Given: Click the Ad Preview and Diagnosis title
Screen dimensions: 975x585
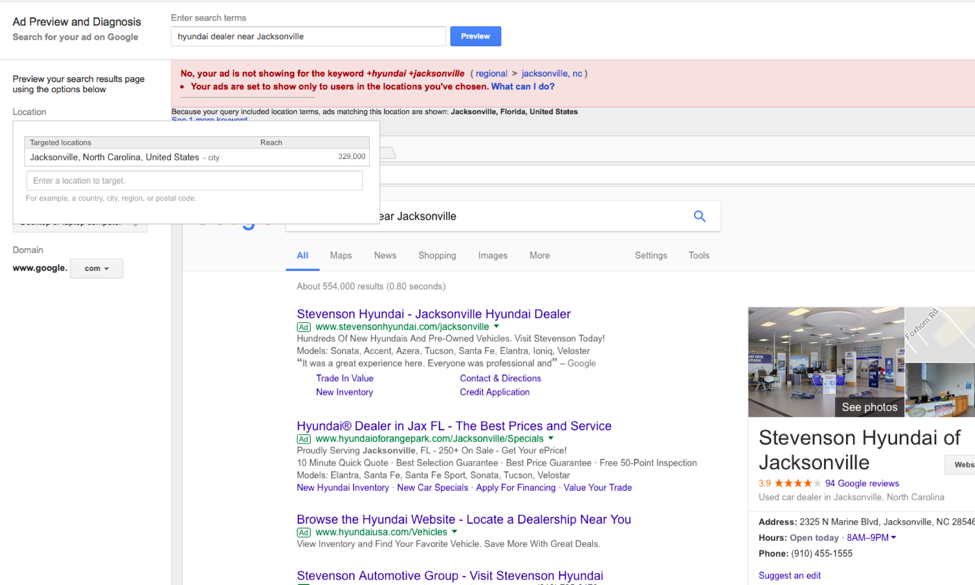Looking at the screenshot, I should coord(76,22).
